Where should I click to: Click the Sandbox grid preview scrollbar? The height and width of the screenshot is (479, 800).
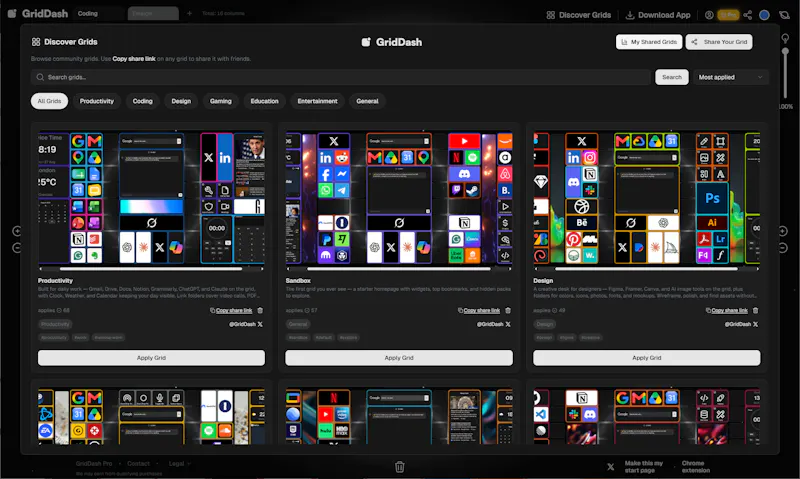pos(399,268)
